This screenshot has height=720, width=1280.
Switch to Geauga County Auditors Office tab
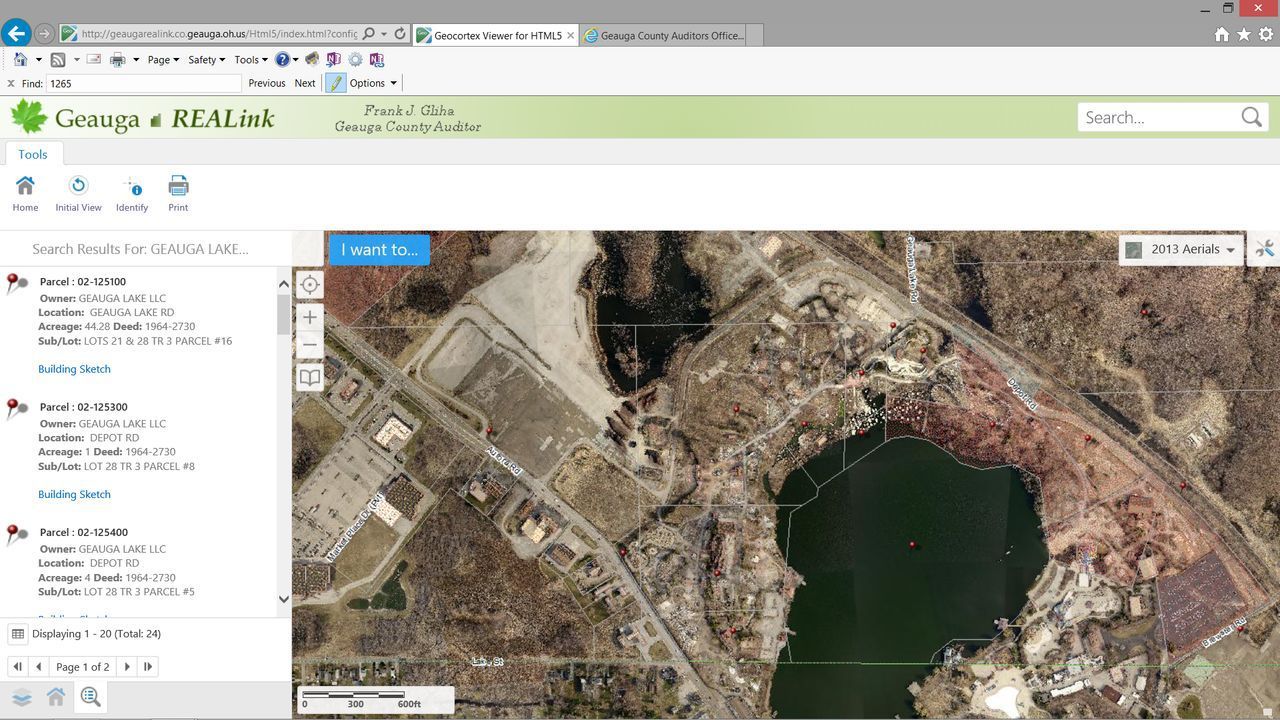point(664,35)
